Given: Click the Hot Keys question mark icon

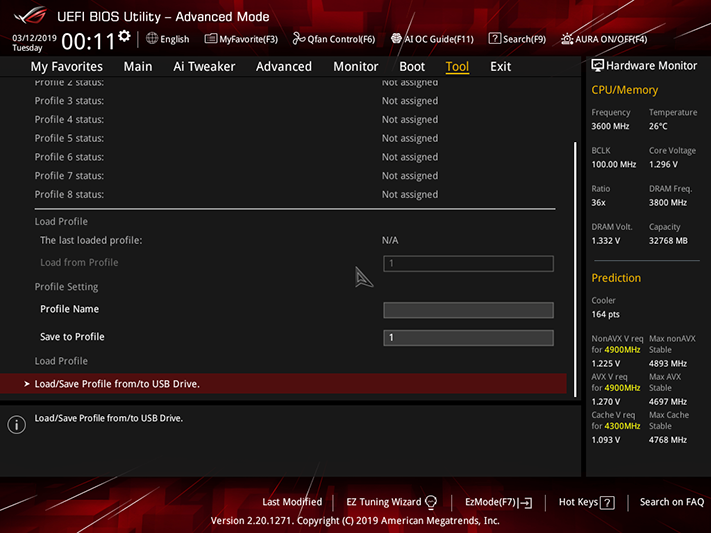Looking at the screenshot, I should click(x=607, y=503).
